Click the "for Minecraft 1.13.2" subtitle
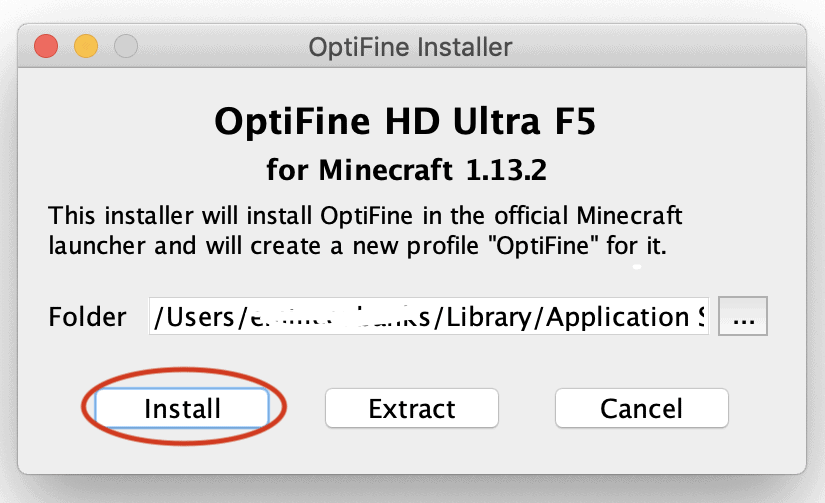This screenshot has height=503, width=825. tap(407, 170)
